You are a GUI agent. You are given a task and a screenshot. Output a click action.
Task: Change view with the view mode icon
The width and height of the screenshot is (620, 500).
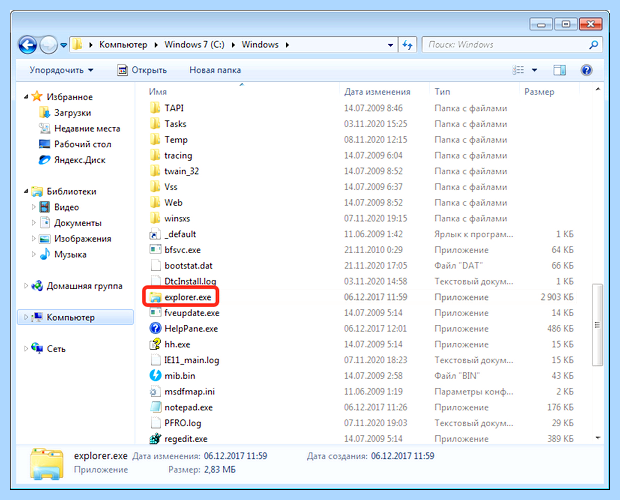518,70
